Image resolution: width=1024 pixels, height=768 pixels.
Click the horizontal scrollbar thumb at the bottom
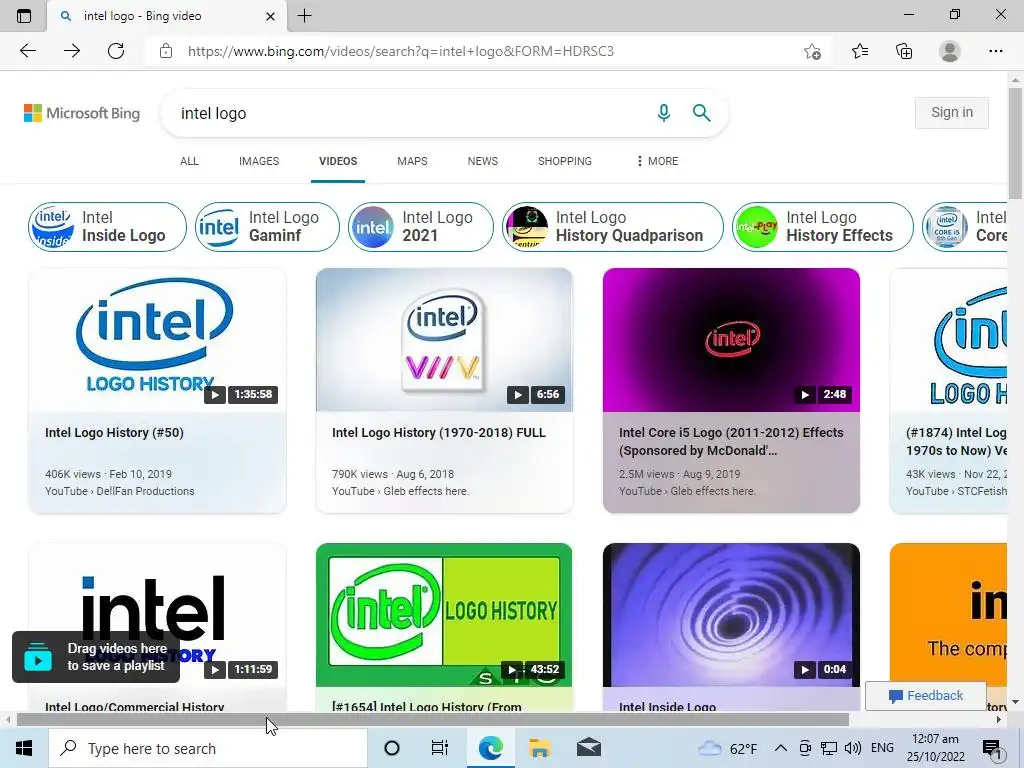click(x=432, y=720)
